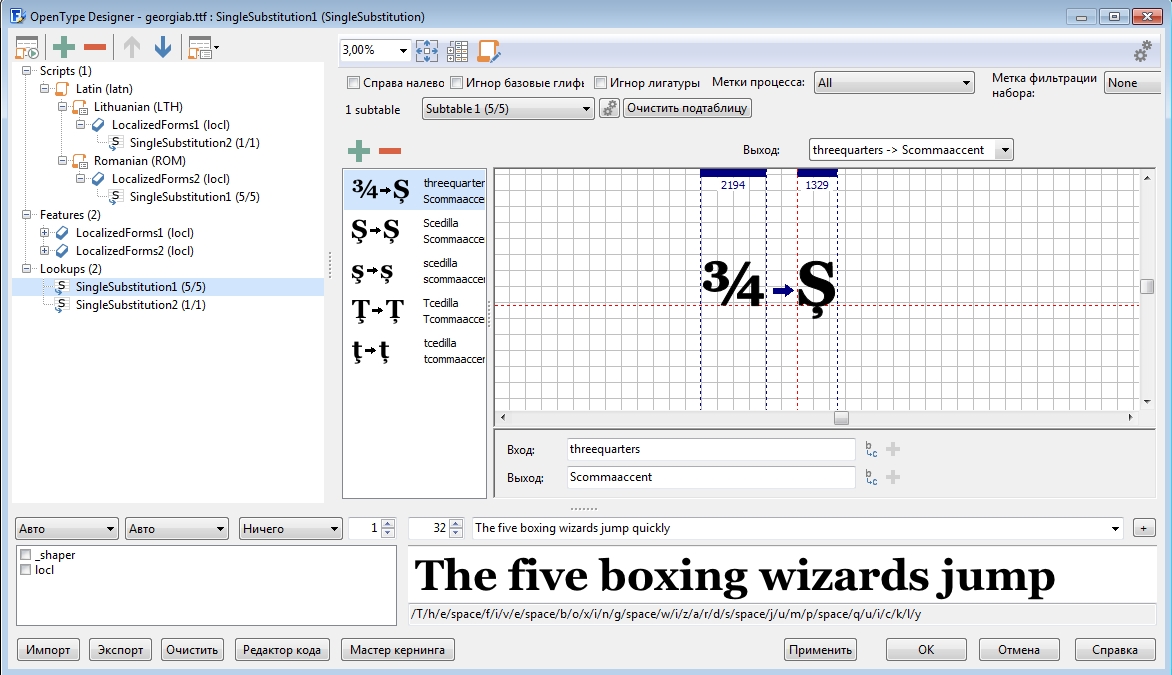Remove substitution with red minus
The image size is (1172, 675).
(x=390, y=150)
